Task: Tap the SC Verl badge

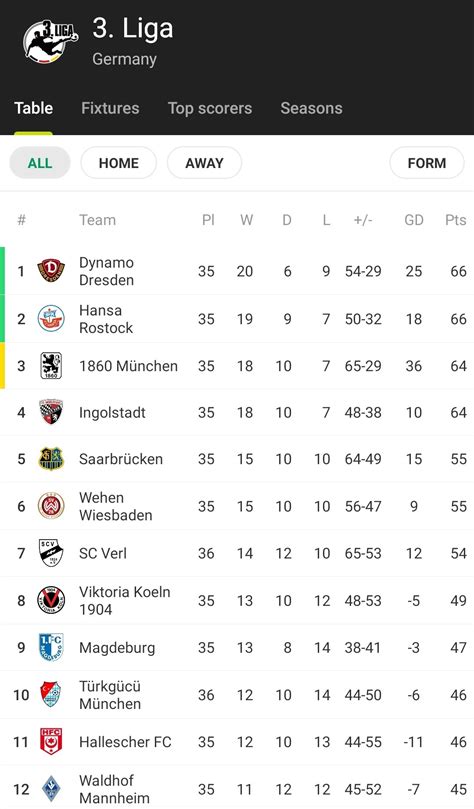Action: click(x=51, y=553)
